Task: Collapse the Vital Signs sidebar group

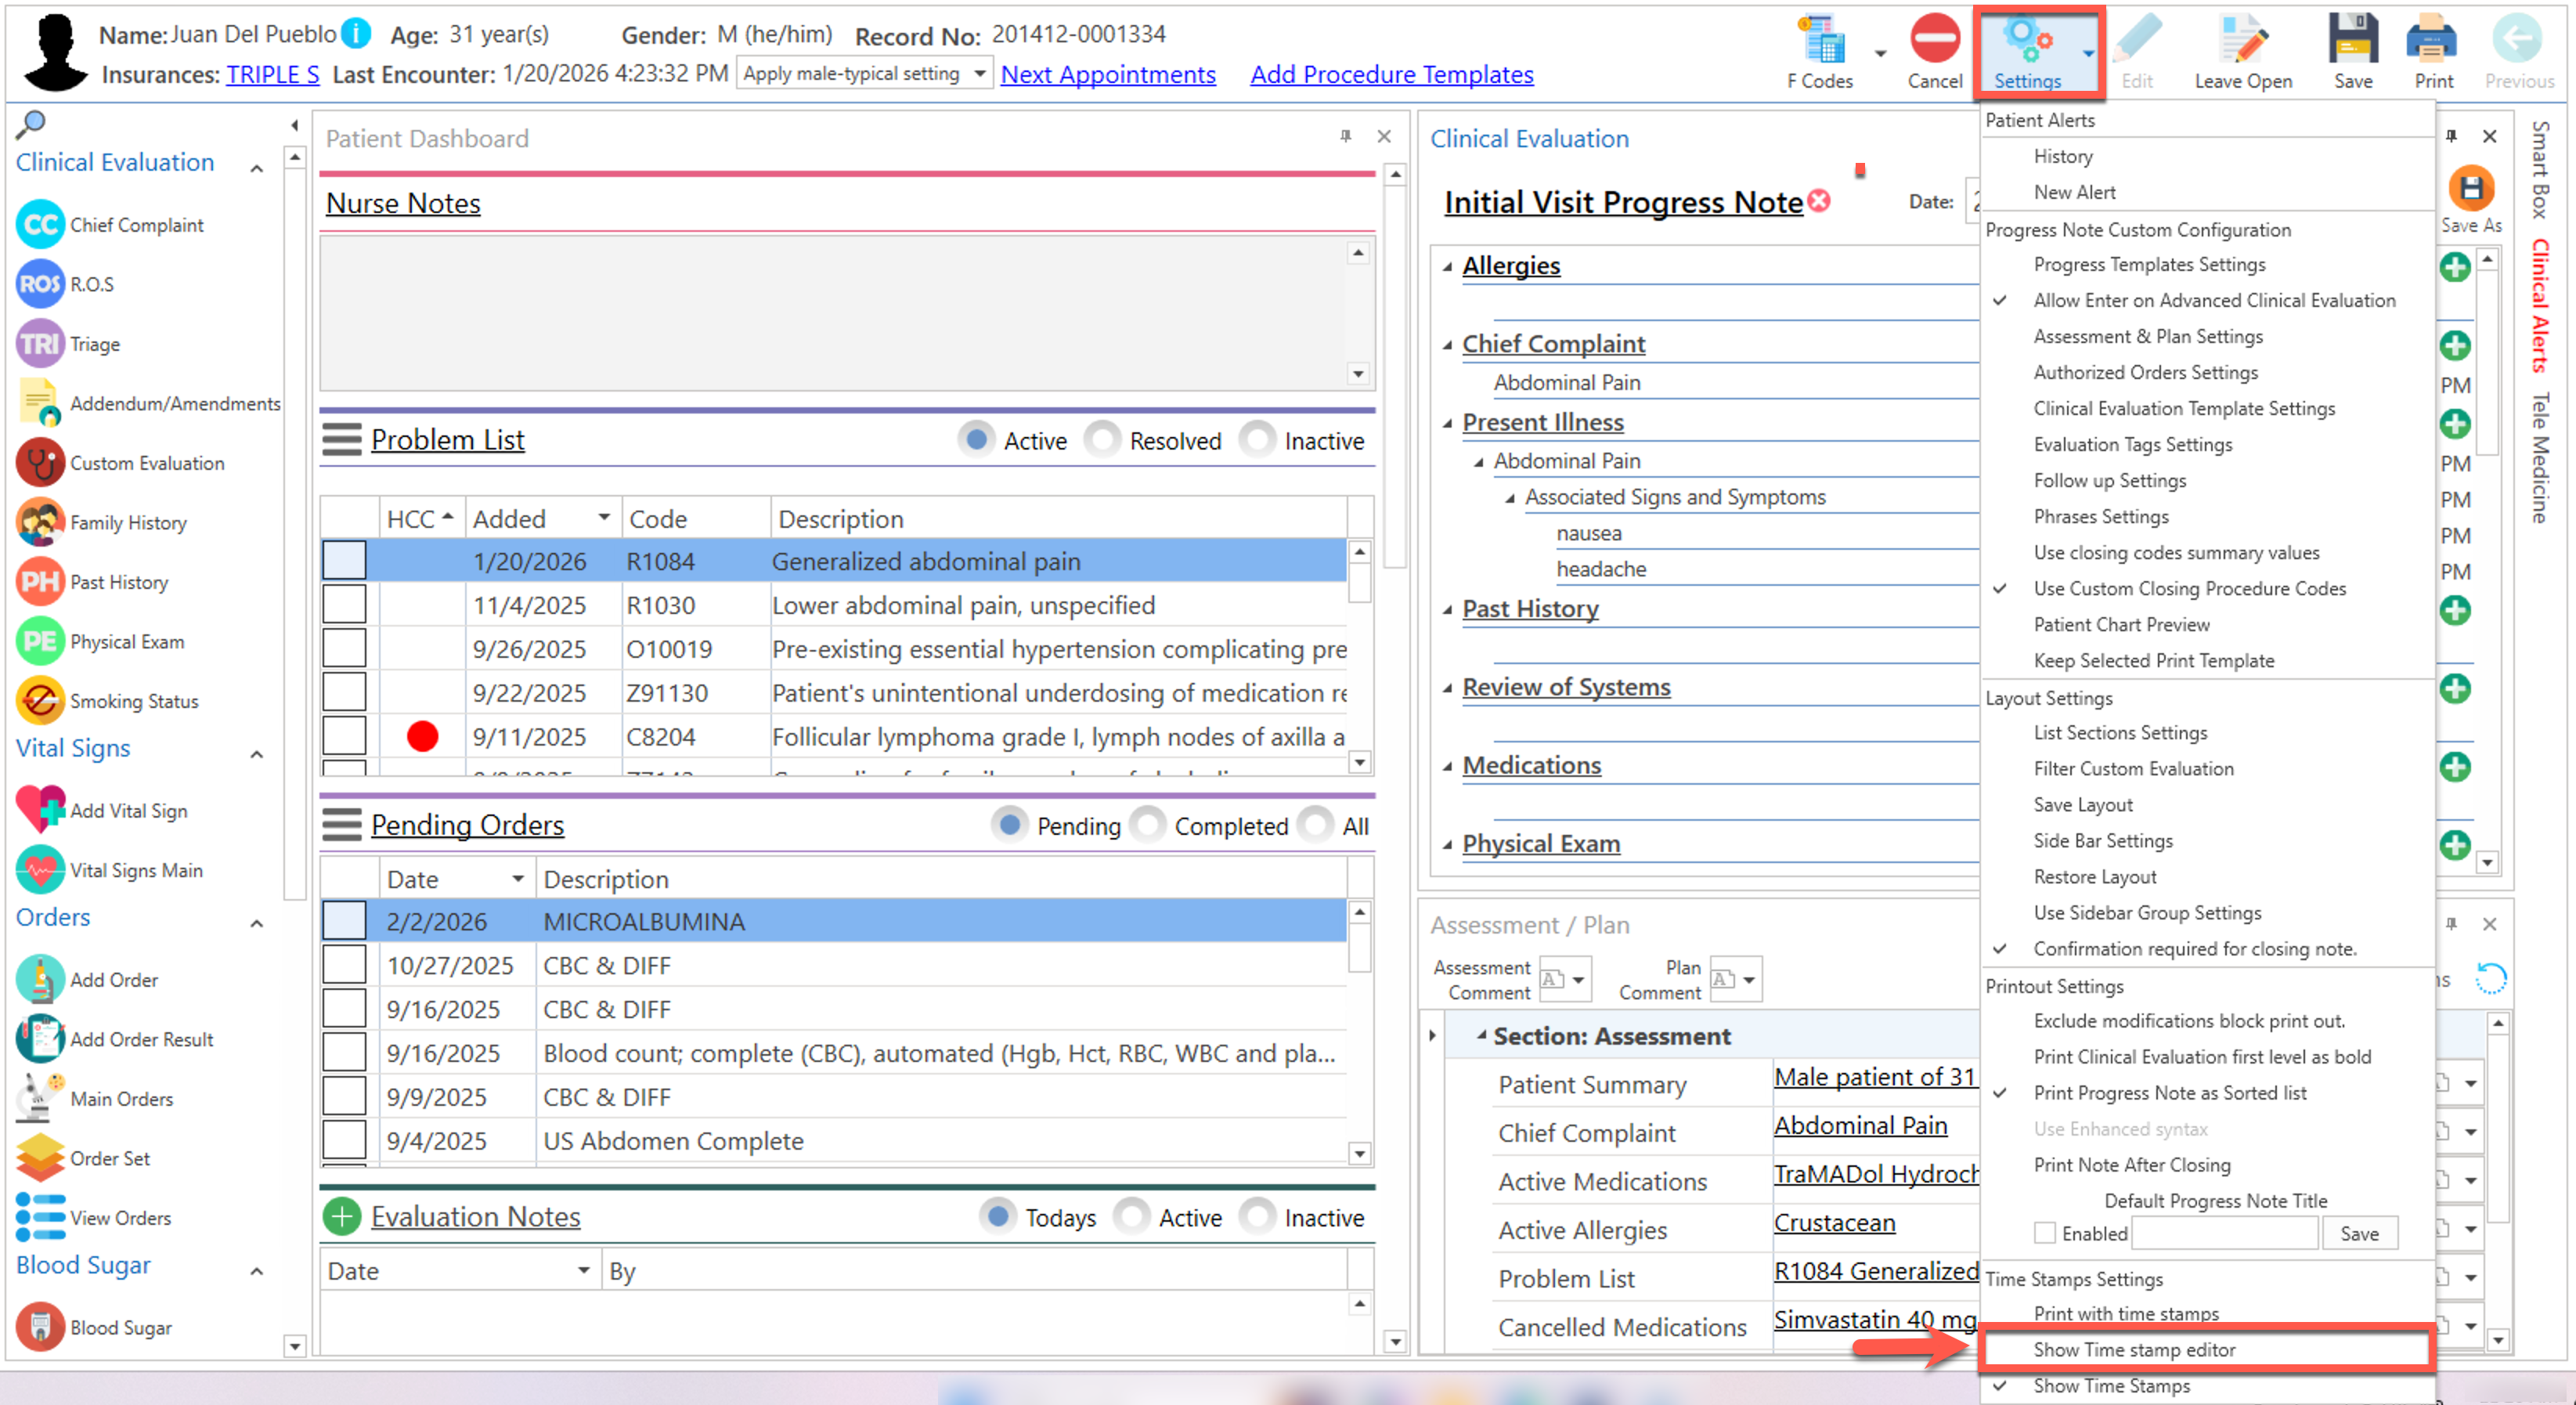Action: [x=257, y=754]
